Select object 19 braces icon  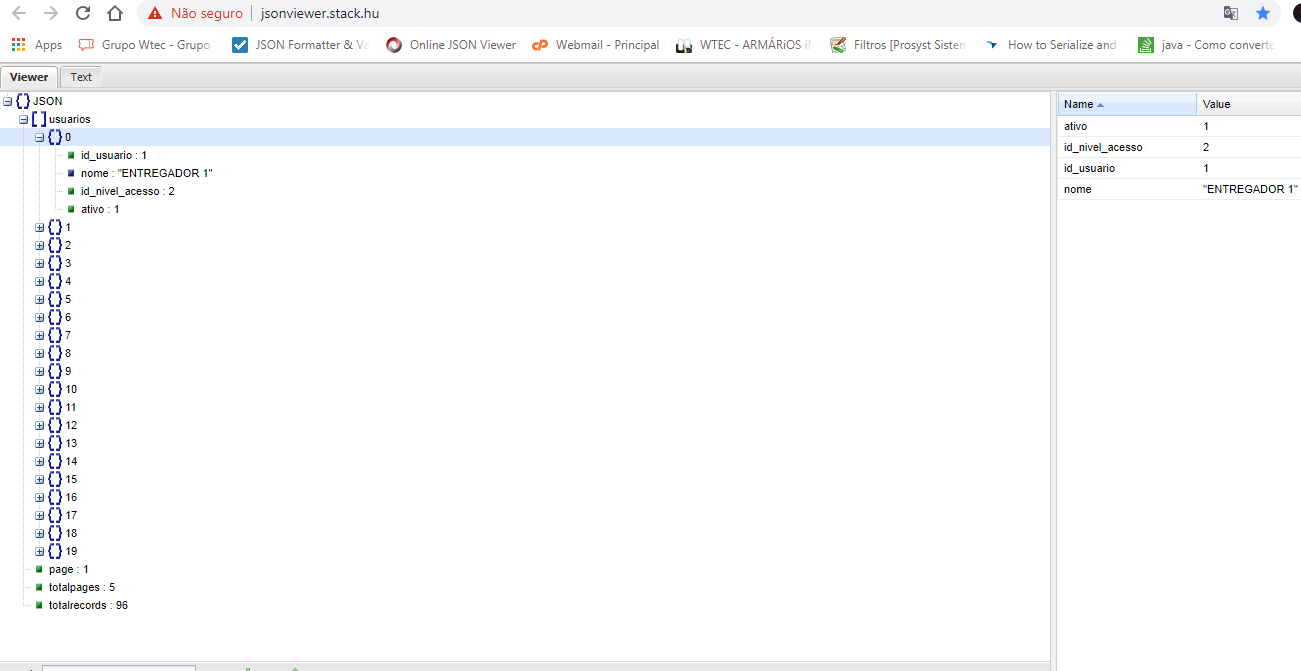pyautogui.click(x=55, y=551)
